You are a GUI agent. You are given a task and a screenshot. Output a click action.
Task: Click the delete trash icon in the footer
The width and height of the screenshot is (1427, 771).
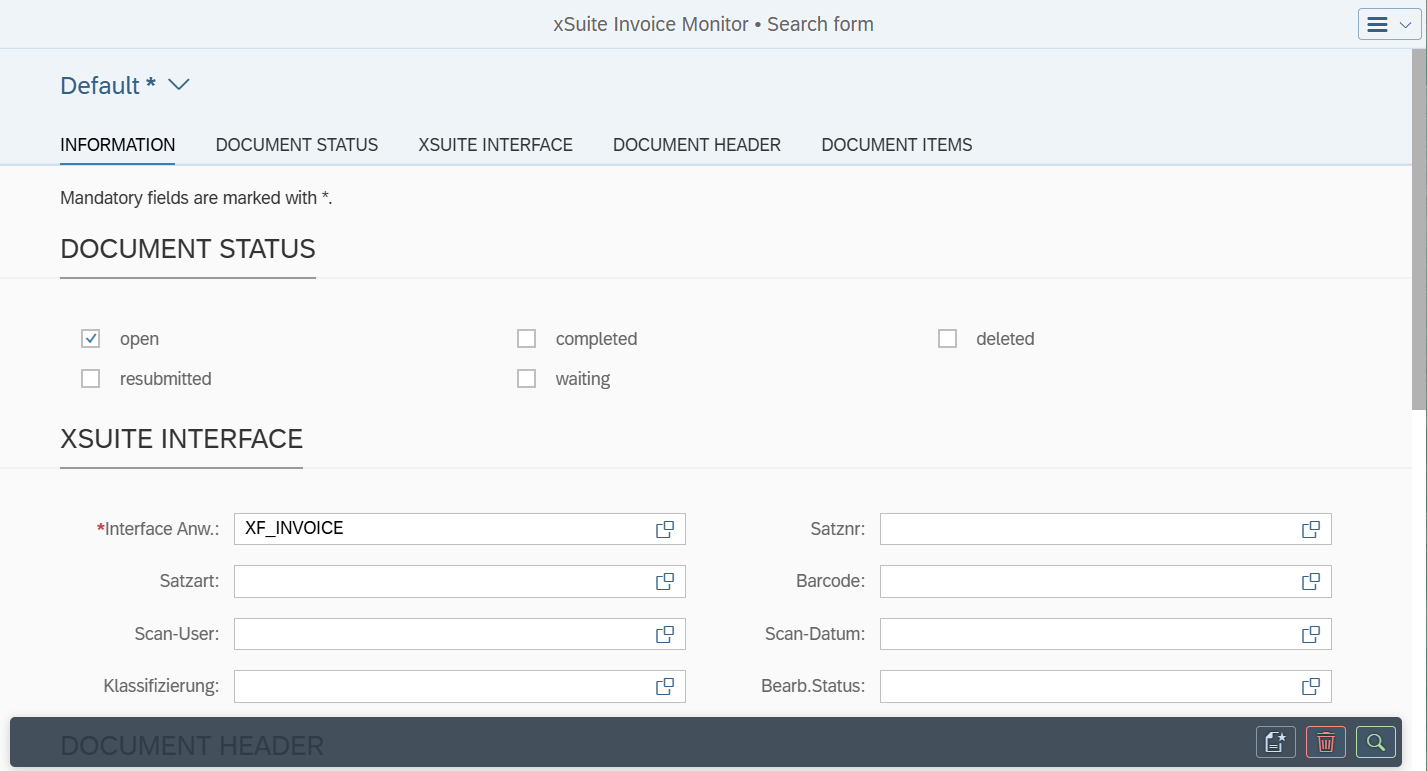(x=1325, y=742)
